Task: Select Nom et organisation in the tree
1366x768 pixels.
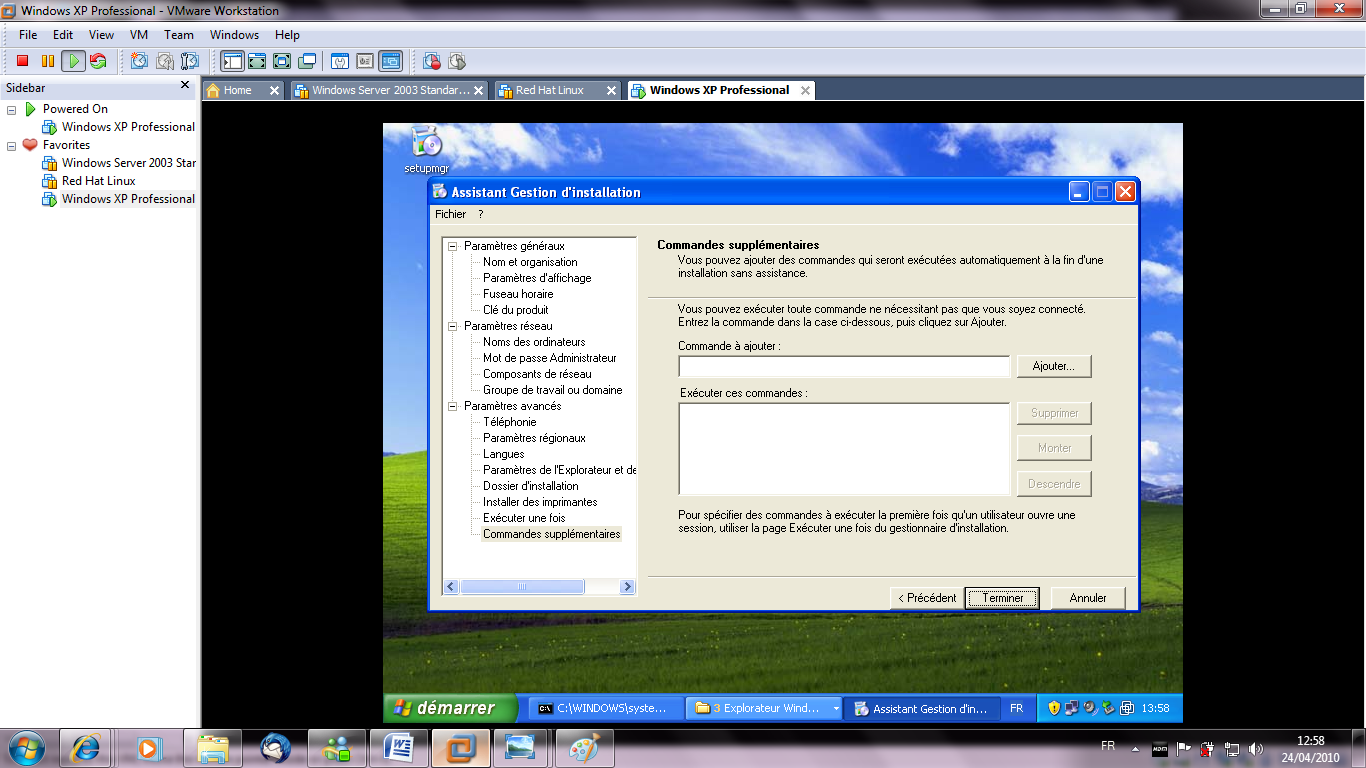Action: pyautogui.click(x=530, y=262)
